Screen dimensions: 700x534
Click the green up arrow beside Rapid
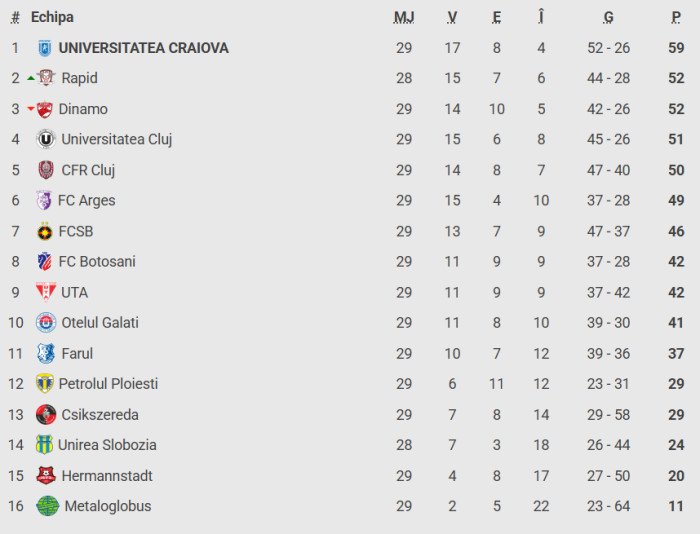tap(31, 78)
